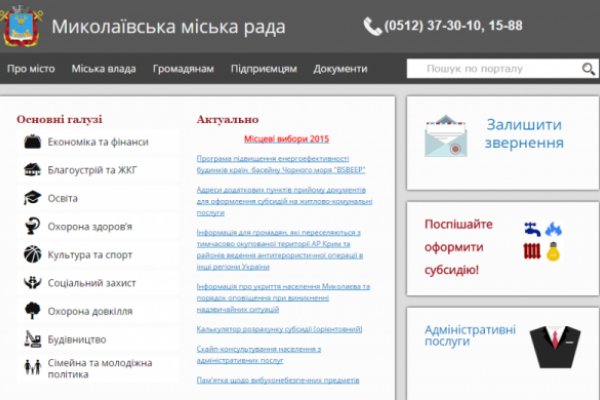
Task: Click the basketball icon for Культура та спорт
Action: (32, 255)
